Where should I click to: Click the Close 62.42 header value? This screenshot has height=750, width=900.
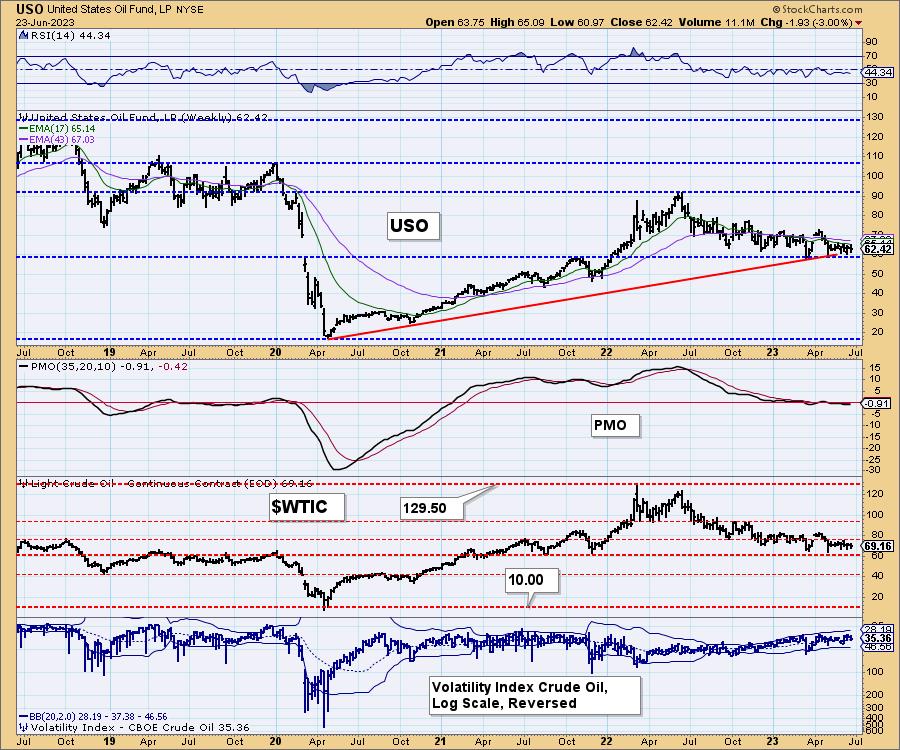642,22
